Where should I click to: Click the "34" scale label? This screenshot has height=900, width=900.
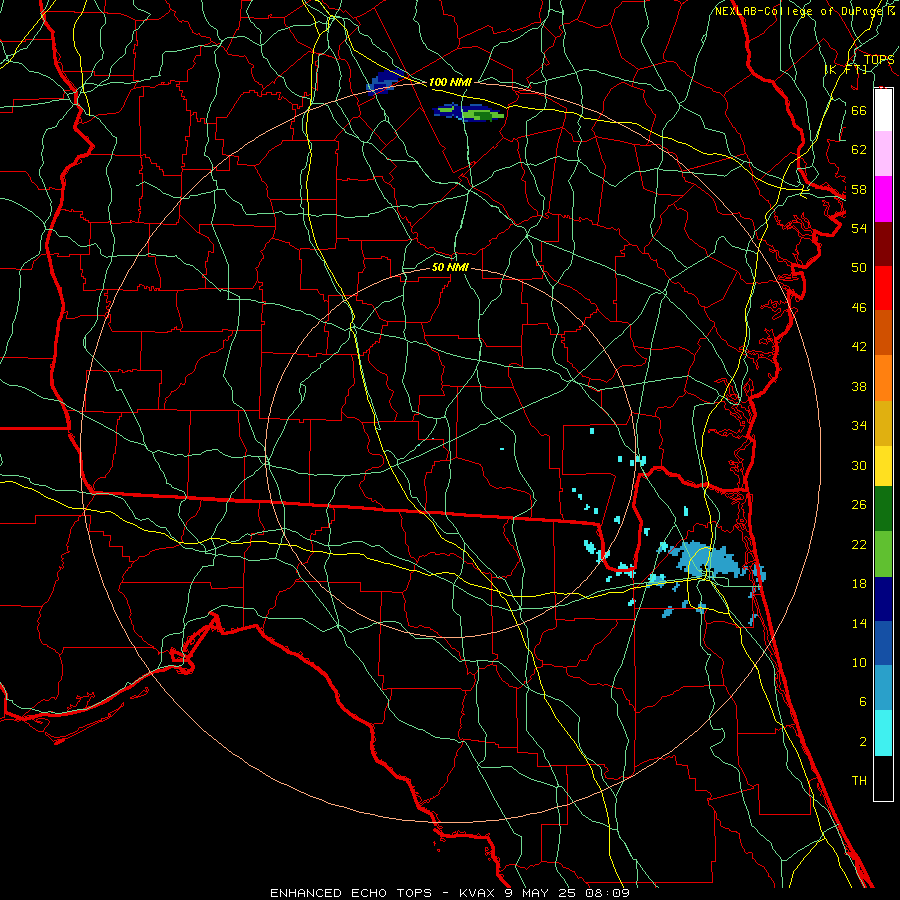859,425
